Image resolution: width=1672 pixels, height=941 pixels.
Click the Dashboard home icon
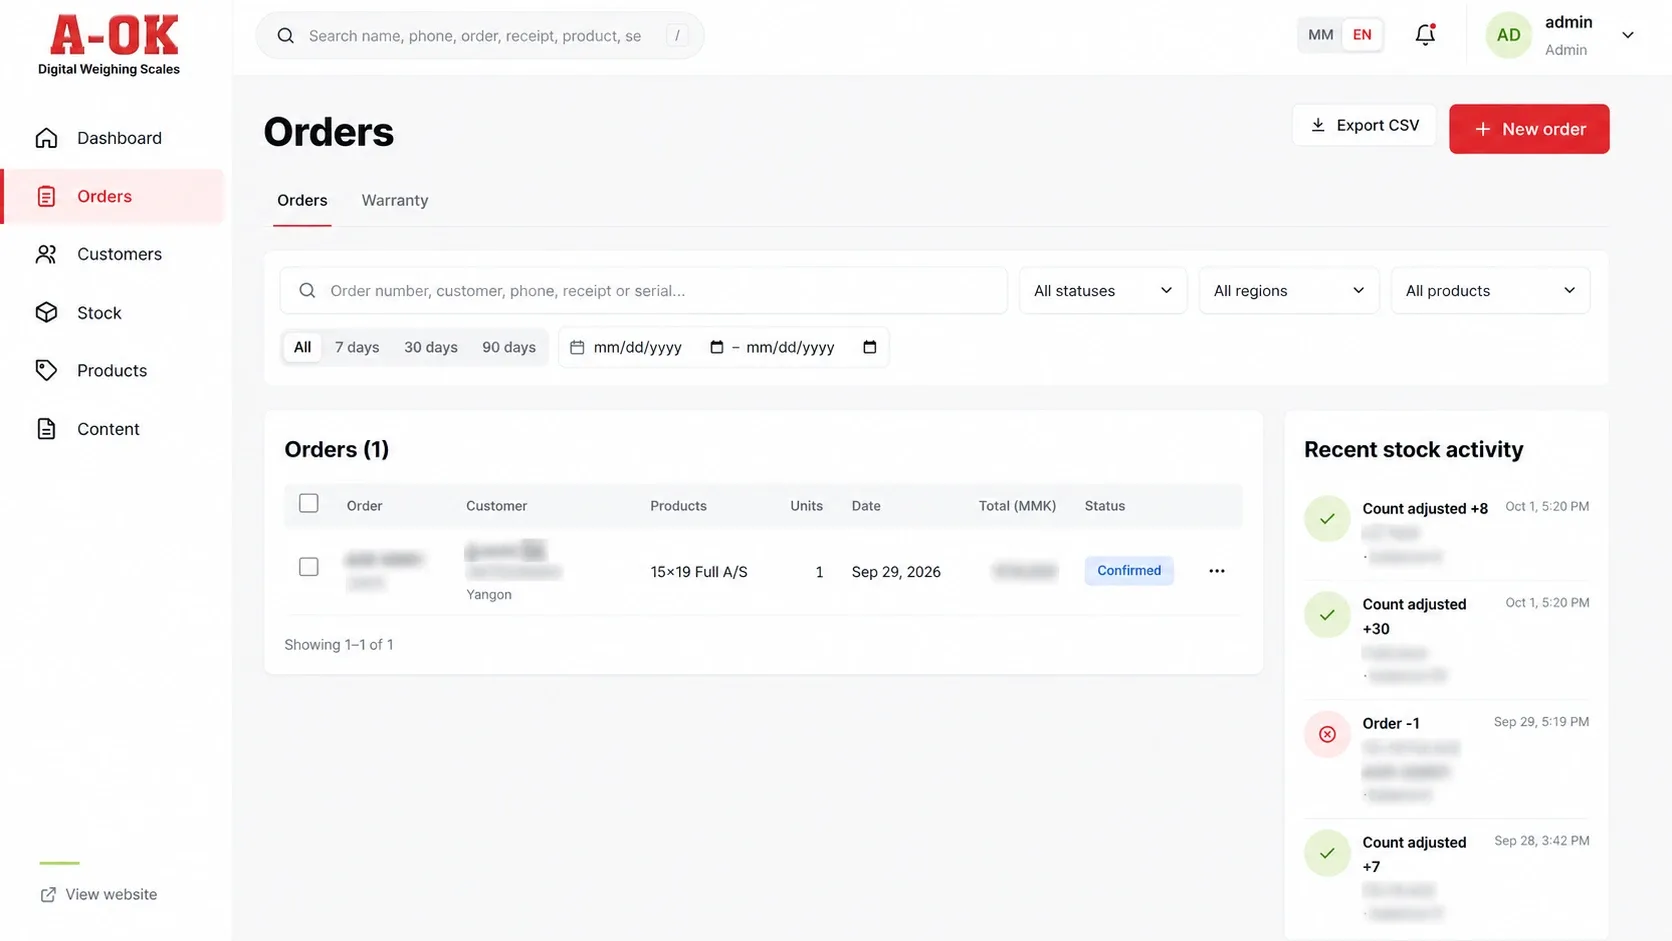point(46,138)
